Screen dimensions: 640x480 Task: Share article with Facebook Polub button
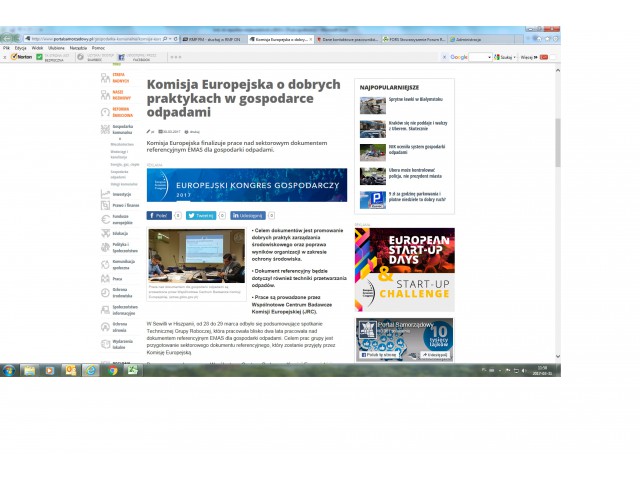(159, 215)
